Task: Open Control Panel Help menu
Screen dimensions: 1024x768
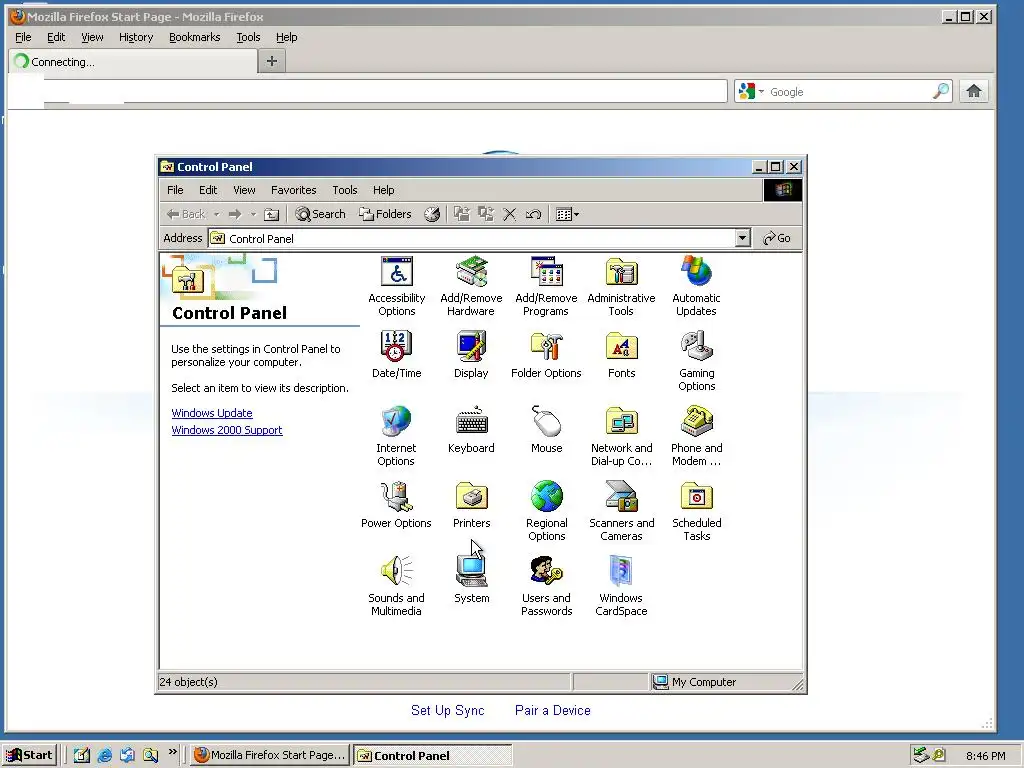Action: pyautogui.click(x=383, y=190)
